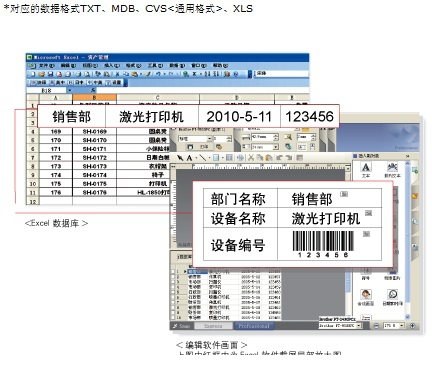This screenshot has width=432, height=369.
Task: Select the Line drawing tool in the editor toolbar
Action: [202, 158]
